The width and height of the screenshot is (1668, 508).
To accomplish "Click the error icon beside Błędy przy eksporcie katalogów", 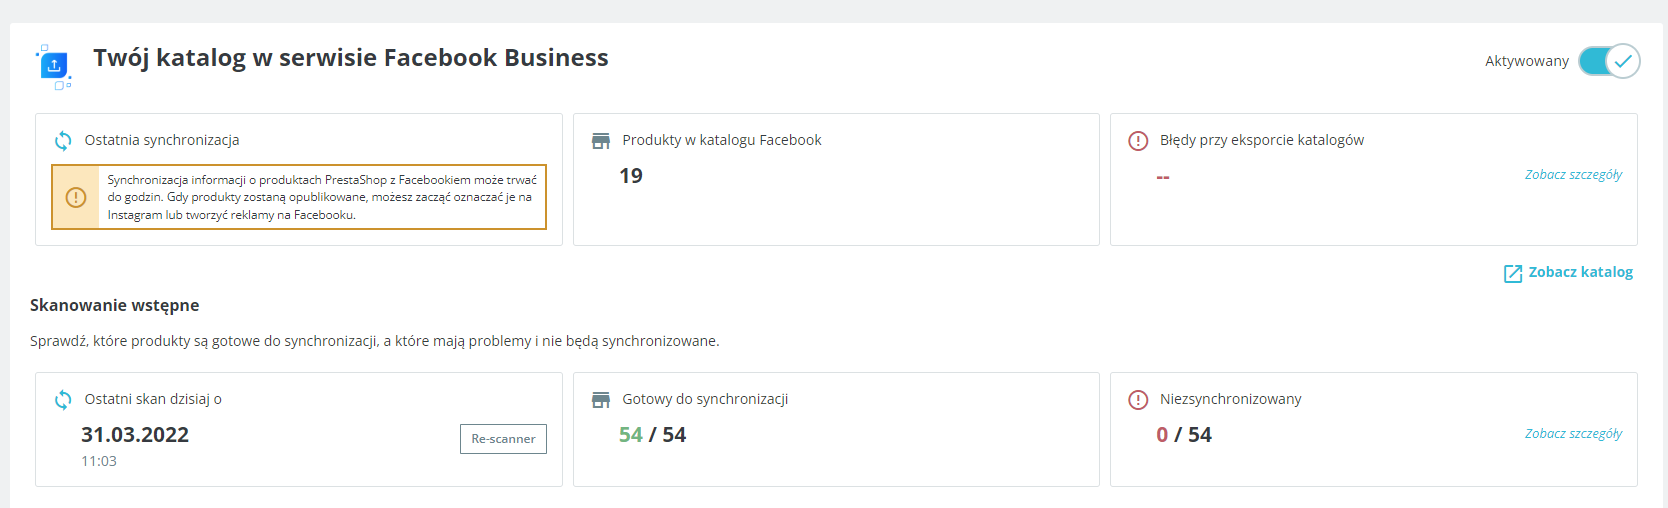I will pos(1138,140).
